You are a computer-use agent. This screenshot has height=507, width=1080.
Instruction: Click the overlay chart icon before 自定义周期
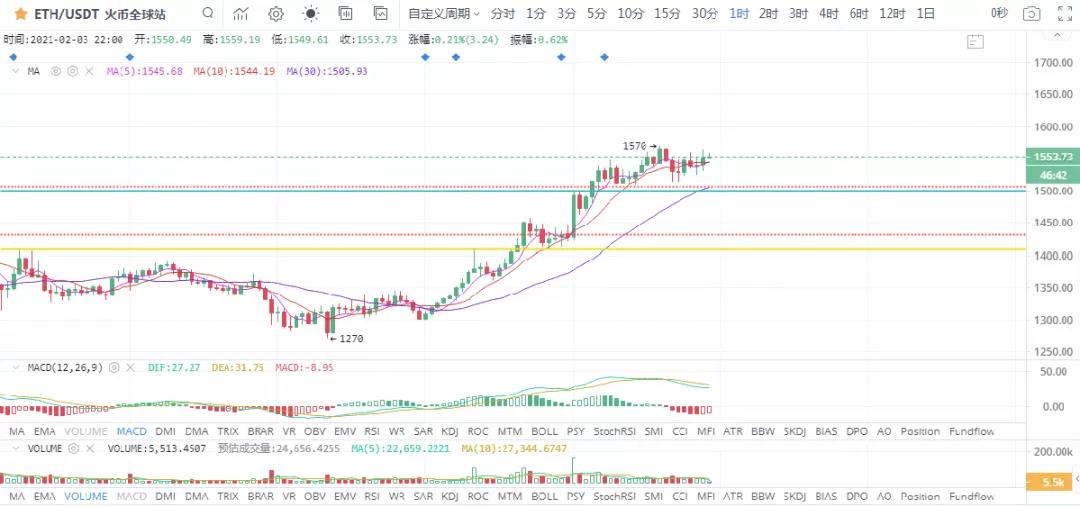coord(380,12)
